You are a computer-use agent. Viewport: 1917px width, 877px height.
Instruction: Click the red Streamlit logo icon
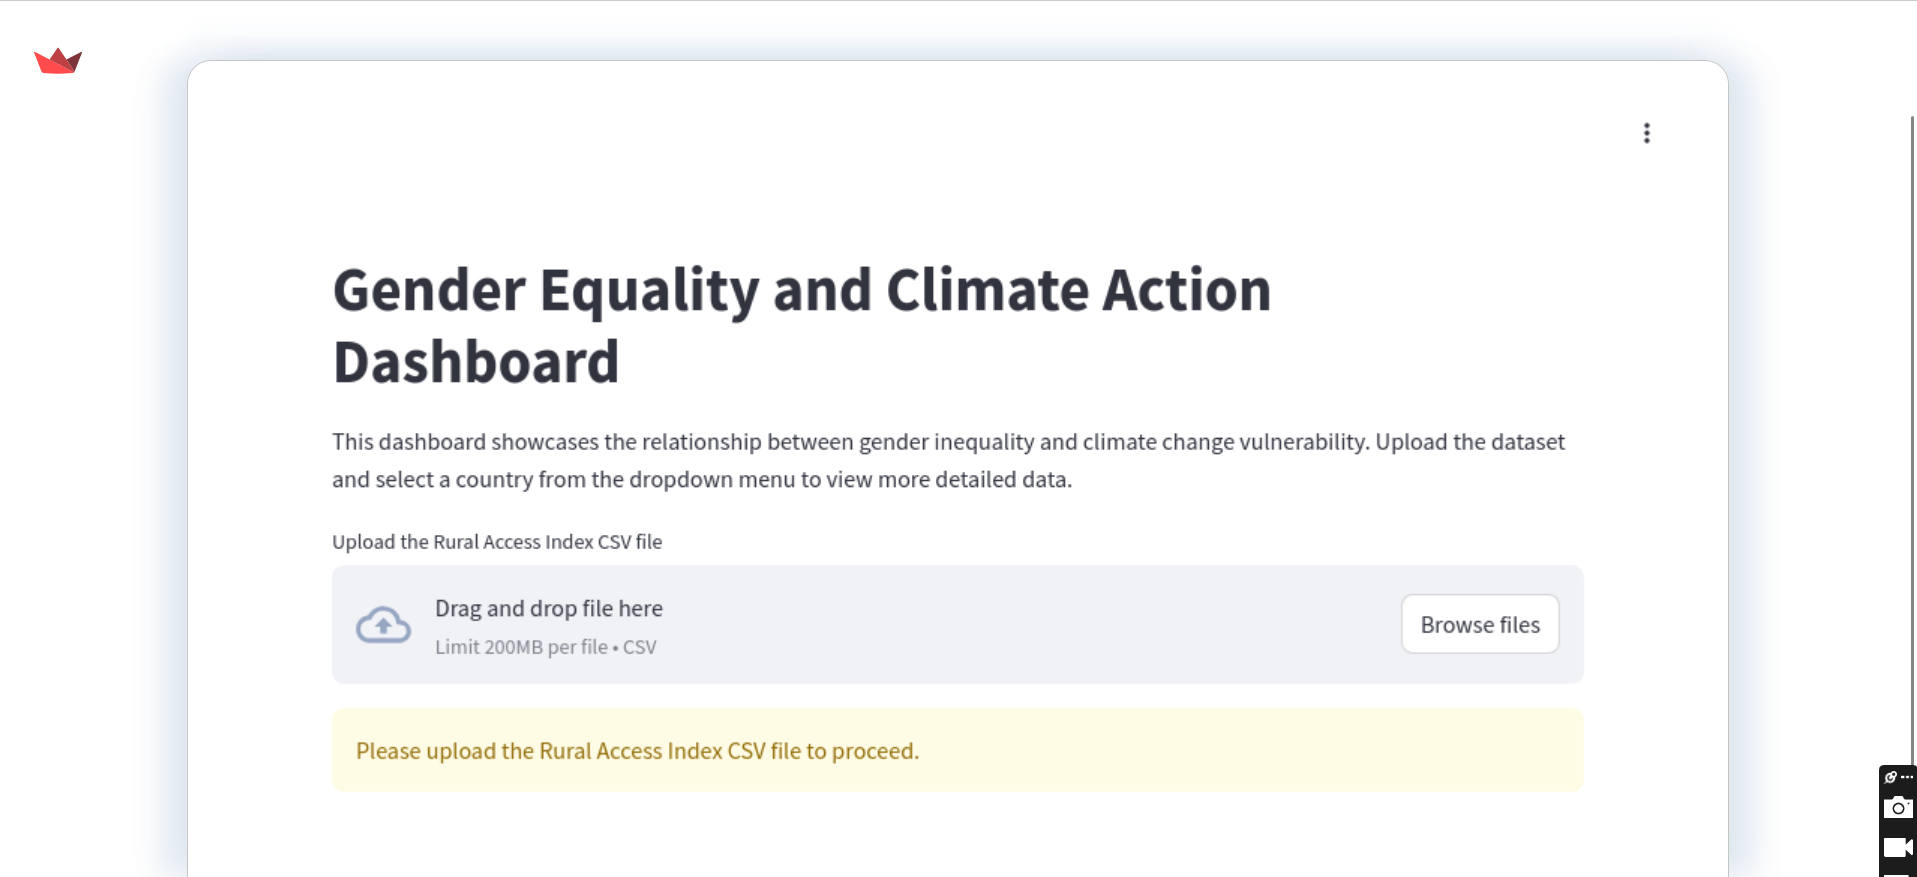(x=58, y=61)
